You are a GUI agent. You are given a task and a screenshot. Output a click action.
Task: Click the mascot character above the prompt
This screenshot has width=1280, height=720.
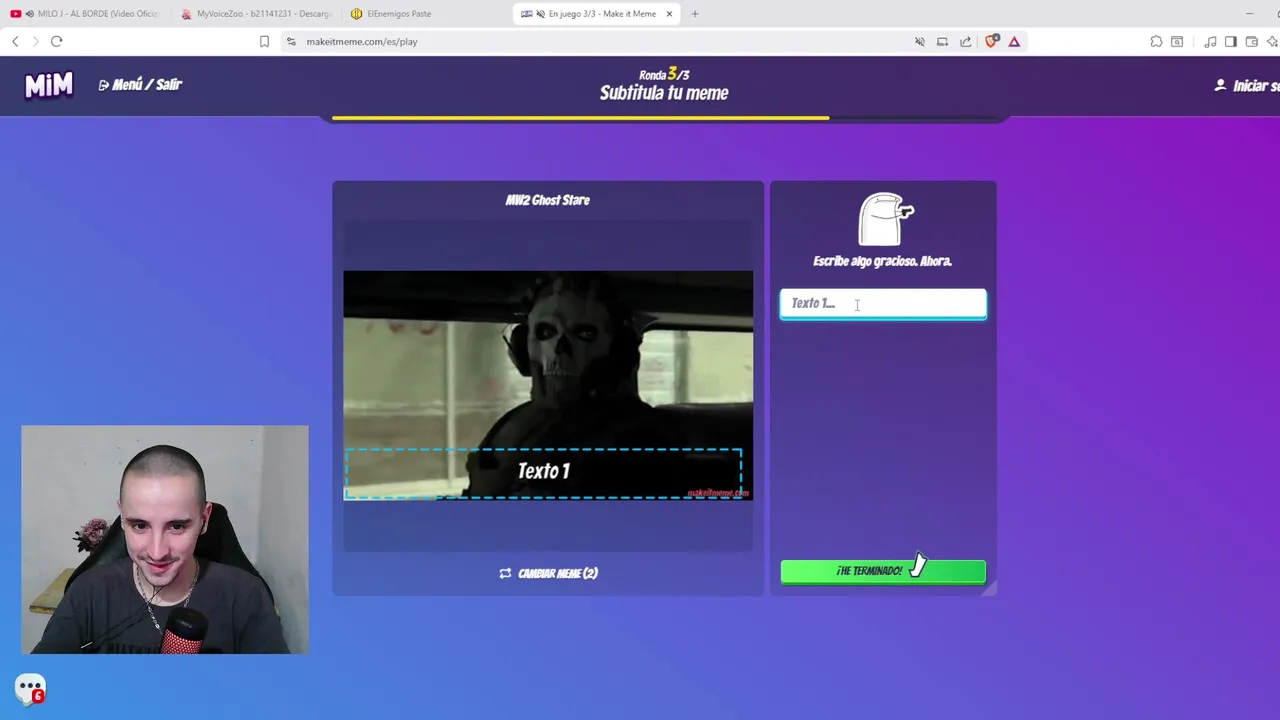(885, 219)
